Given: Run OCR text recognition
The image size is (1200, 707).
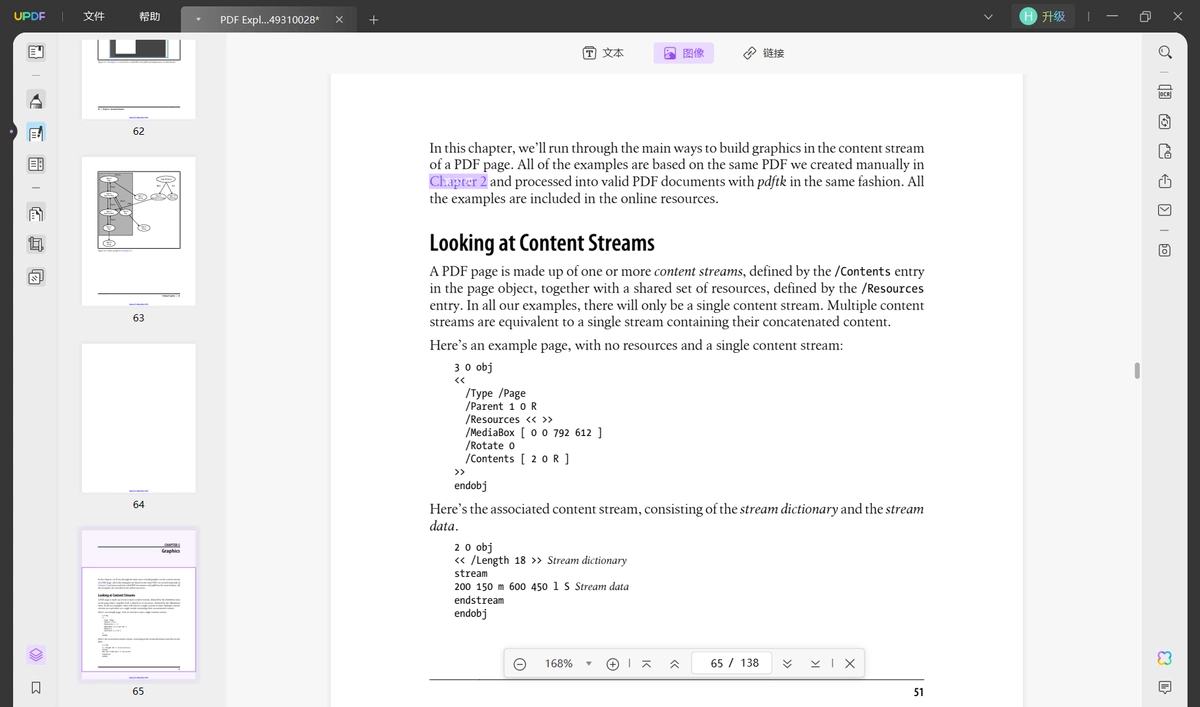Looking at the screenshot, I should (x=1165, y=91).
